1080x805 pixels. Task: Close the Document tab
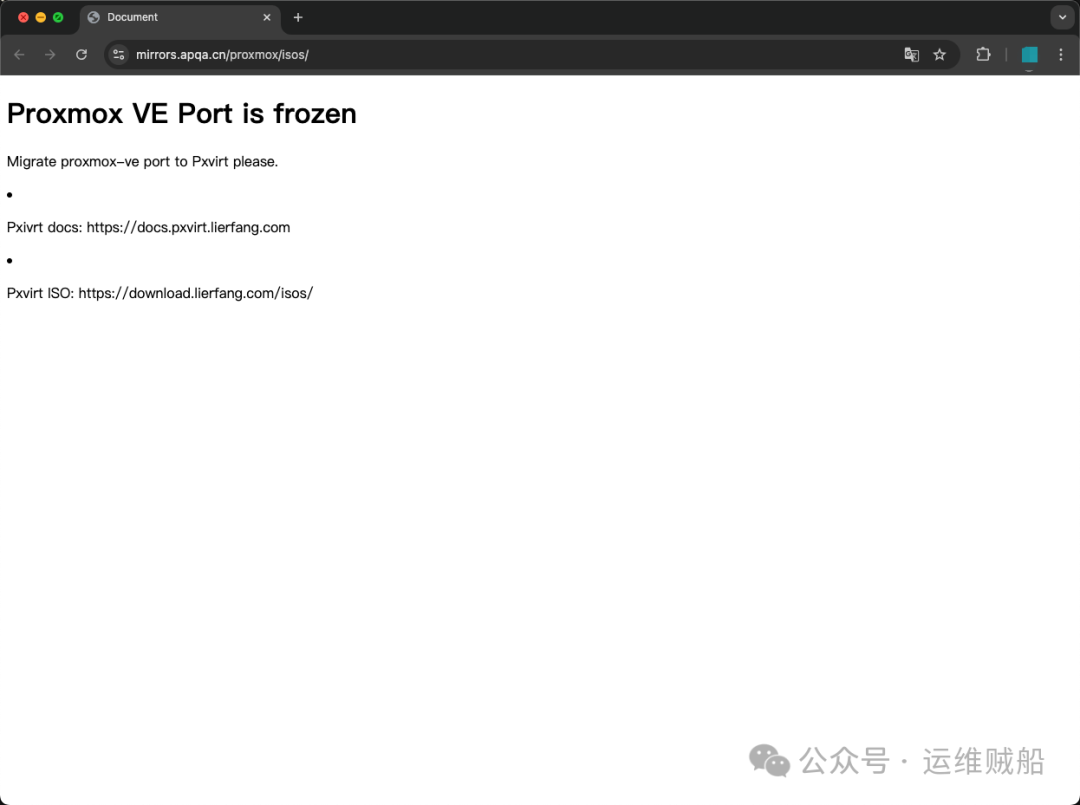[267, 17]
